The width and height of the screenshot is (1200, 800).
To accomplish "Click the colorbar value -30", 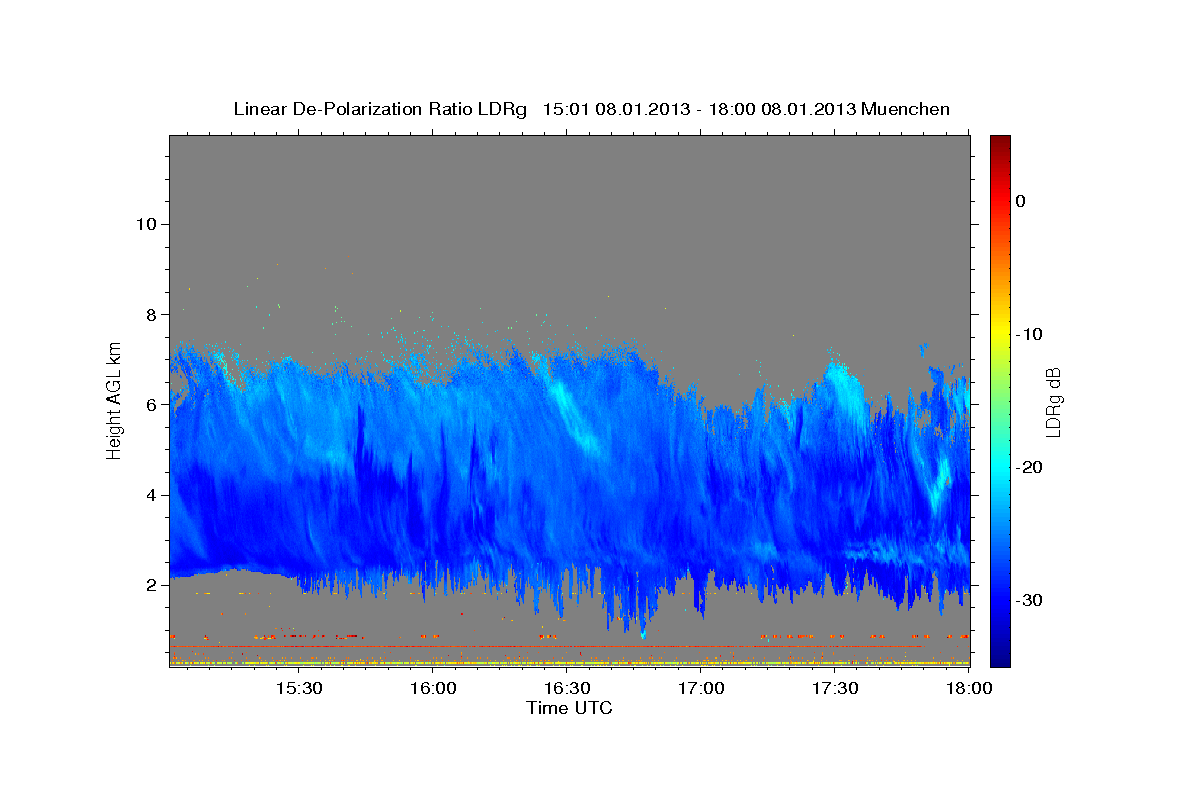I will pos(1030,600).
